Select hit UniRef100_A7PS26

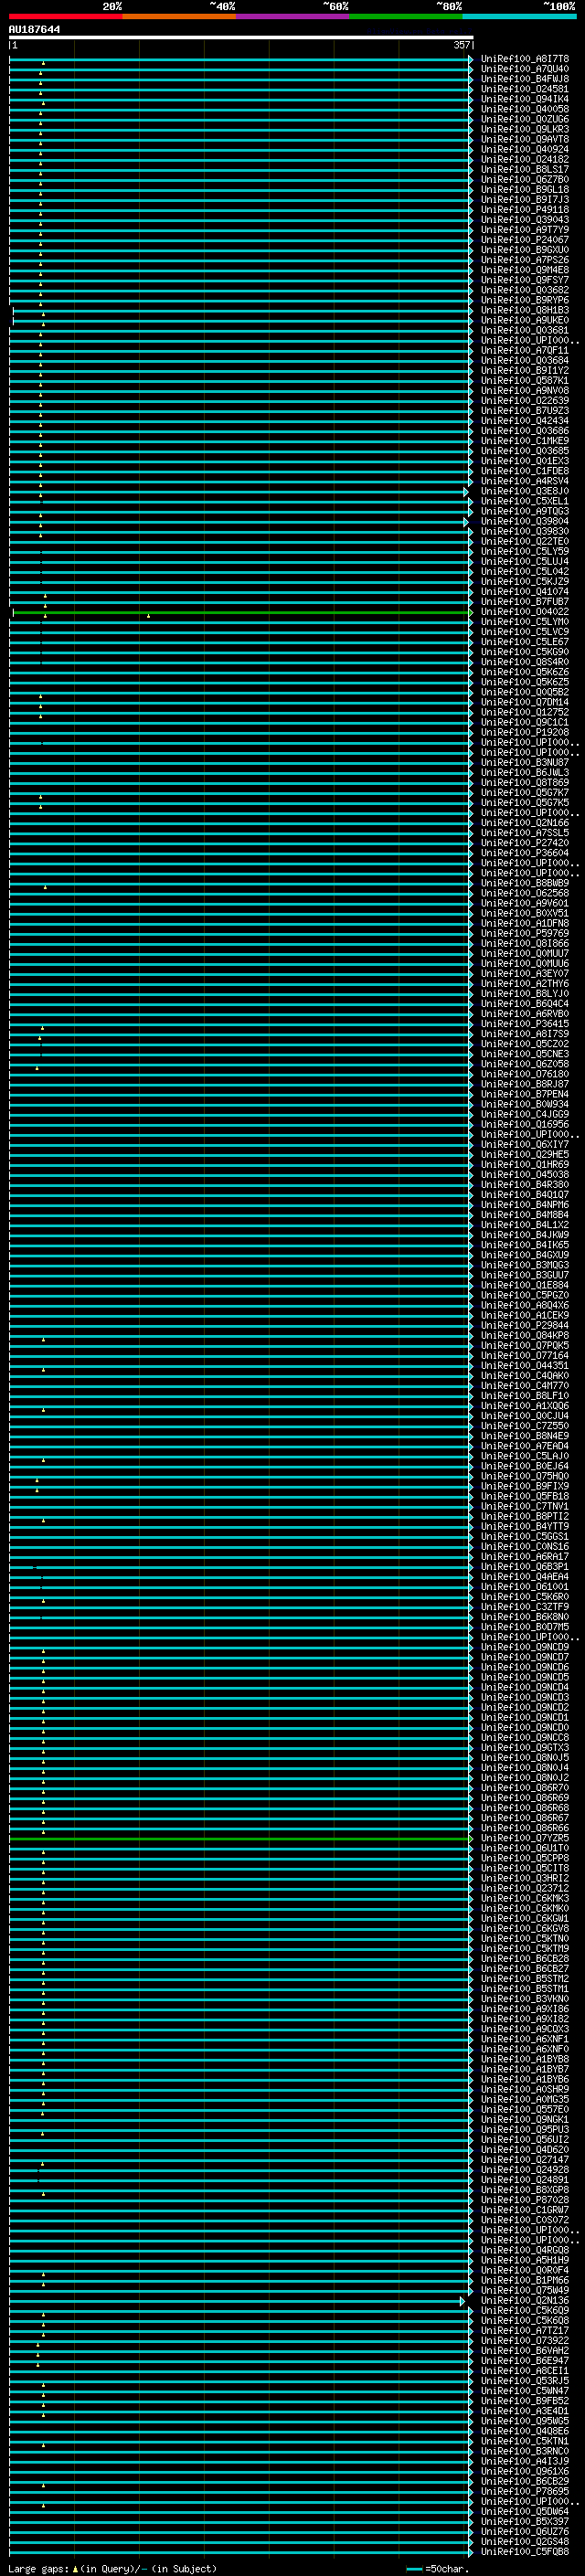pyautogui.click(x=524, y=260)
